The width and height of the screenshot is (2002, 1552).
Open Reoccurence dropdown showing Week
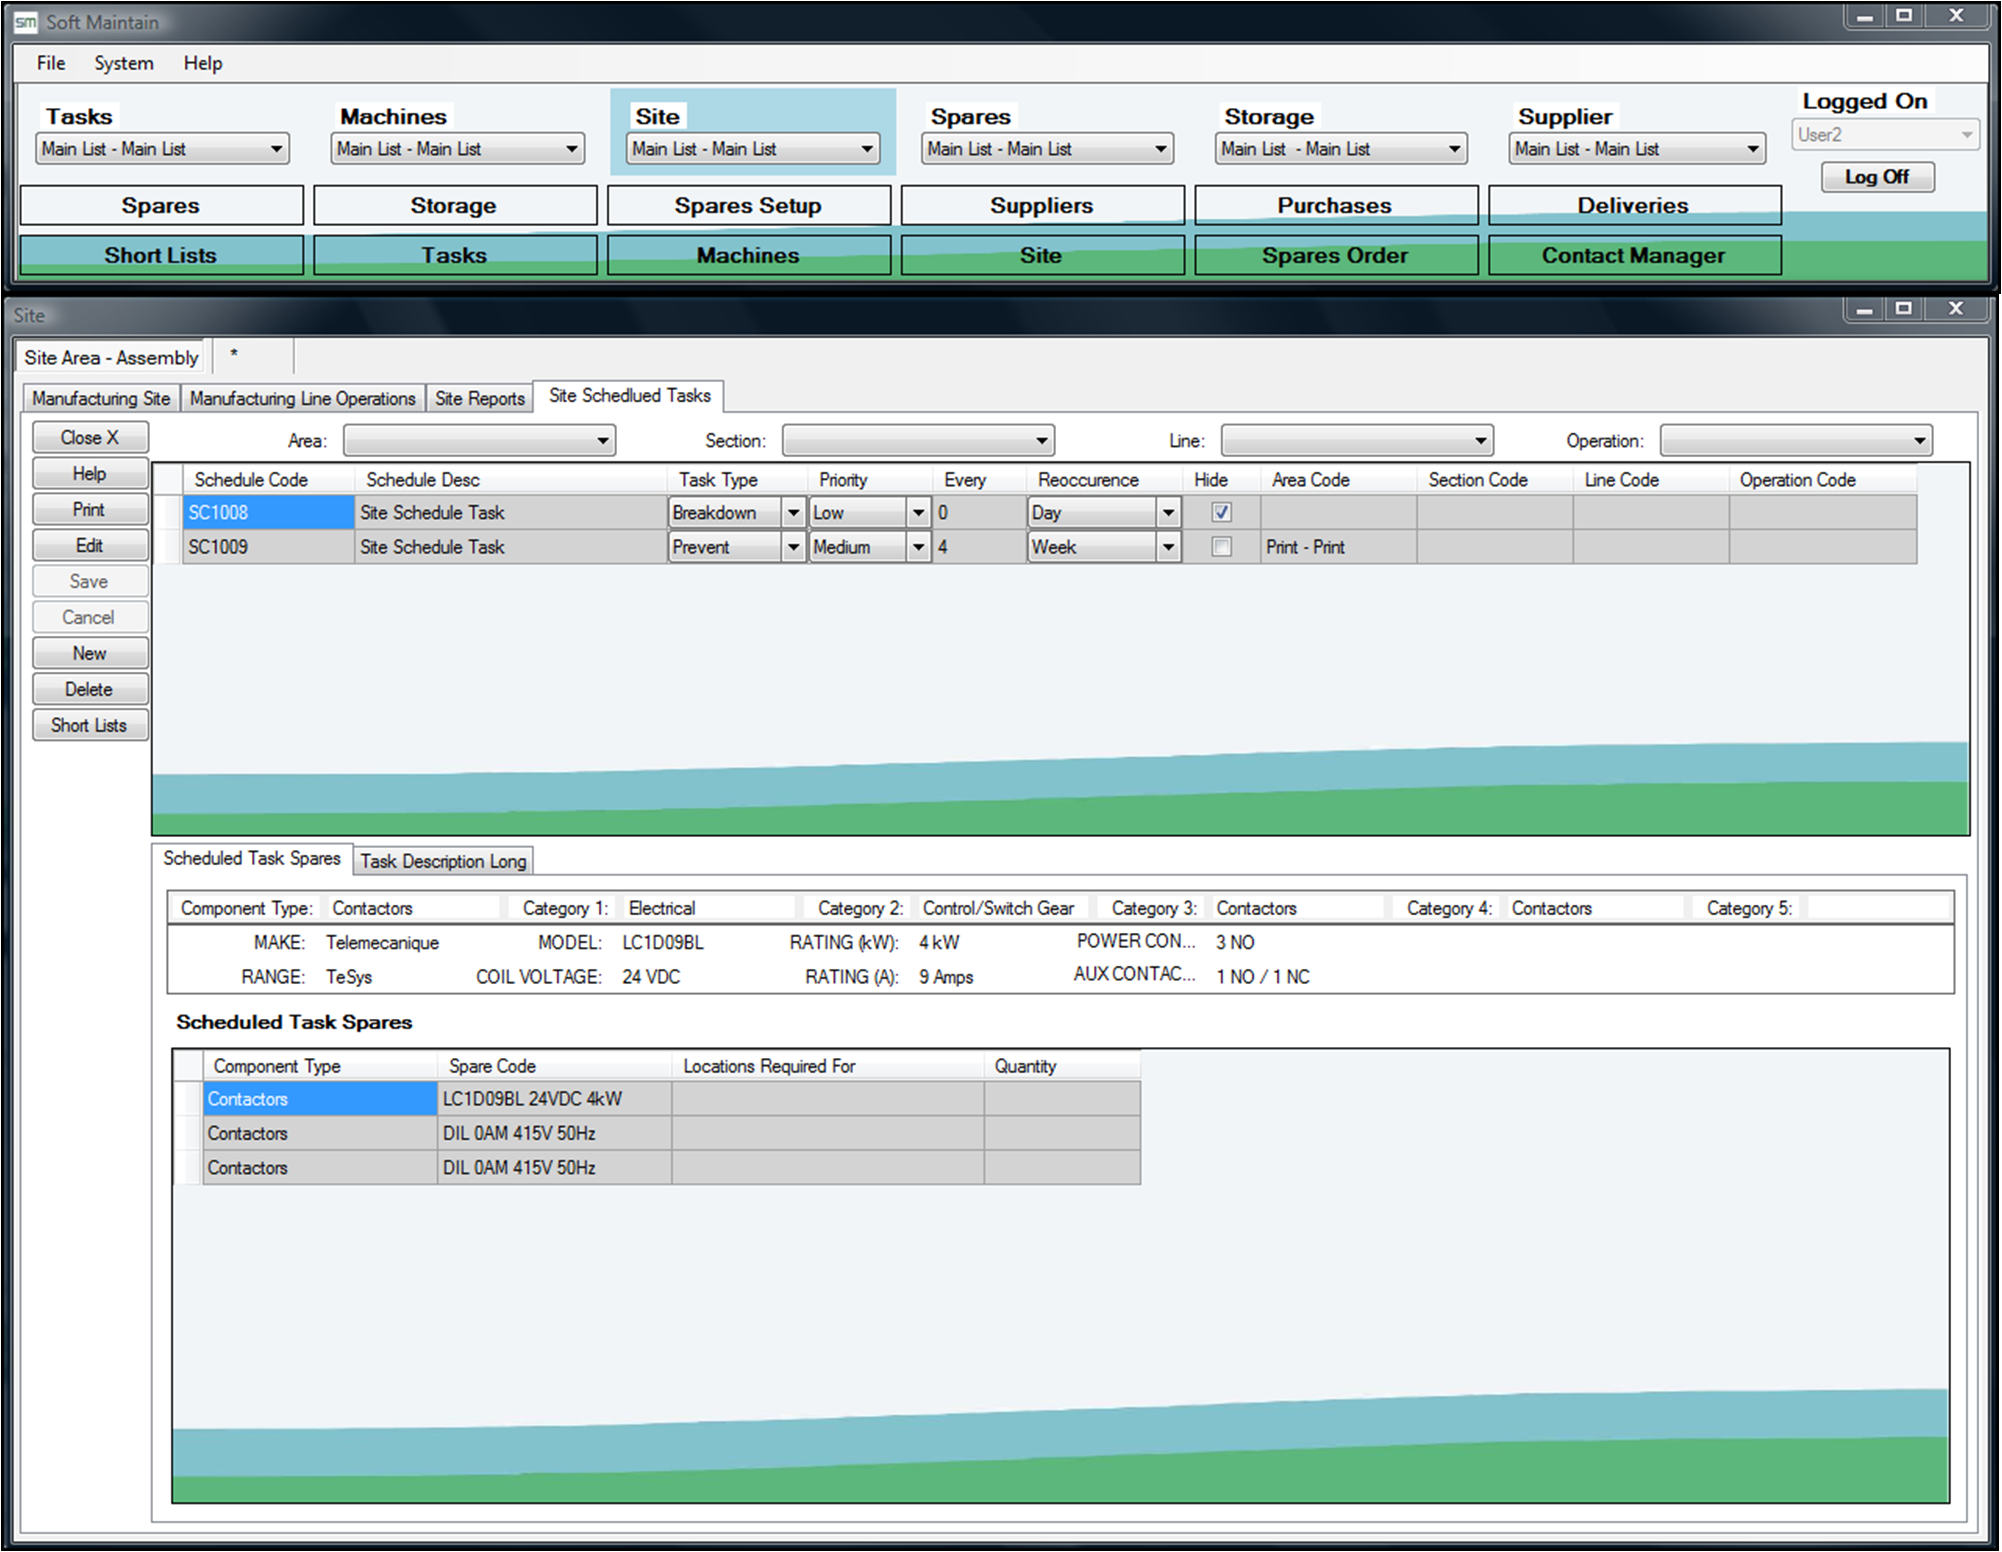tap(1168, 548)
